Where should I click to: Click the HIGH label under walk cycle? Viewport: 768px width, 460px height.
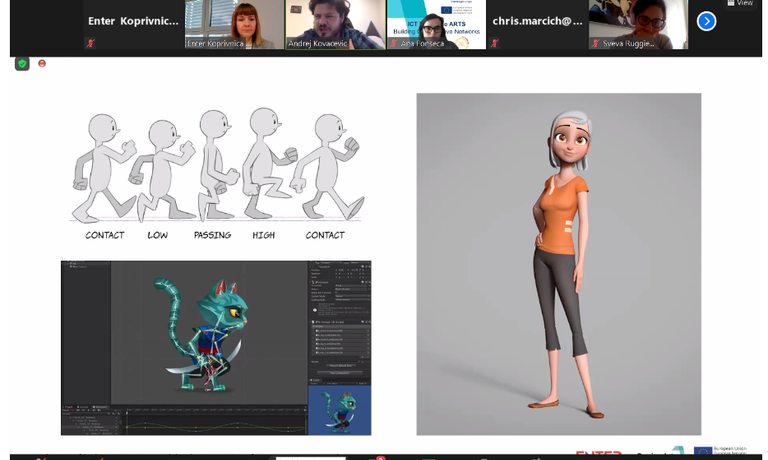[264, 235]
